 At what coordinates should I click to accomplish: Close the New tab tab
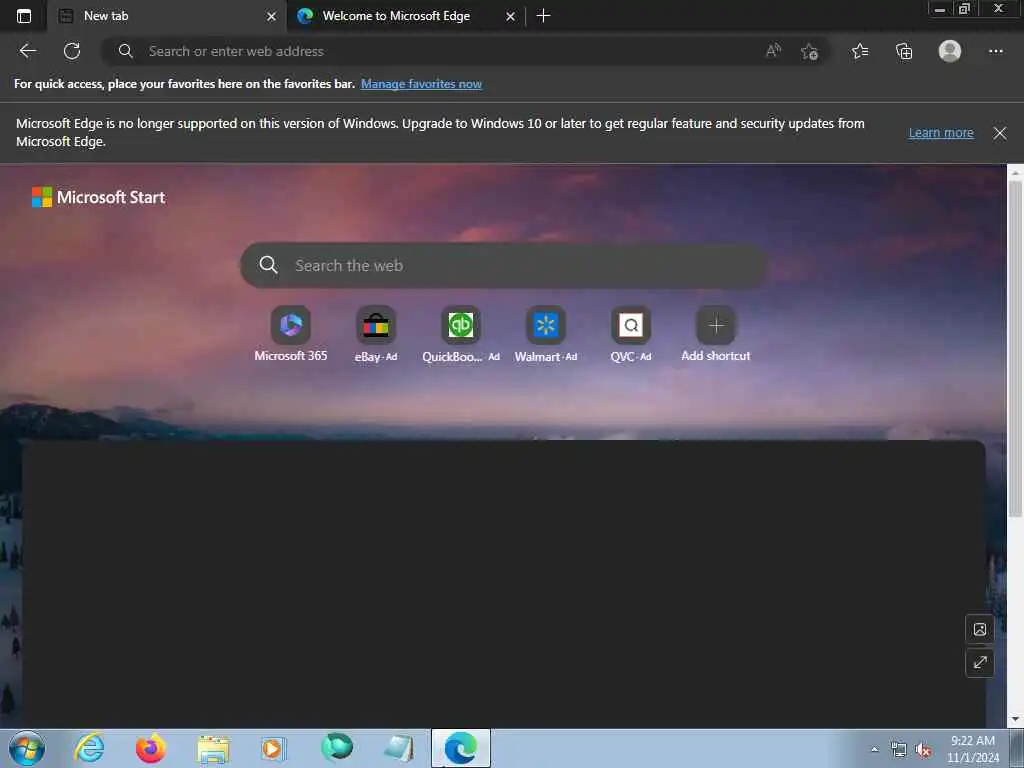(272, 16)
